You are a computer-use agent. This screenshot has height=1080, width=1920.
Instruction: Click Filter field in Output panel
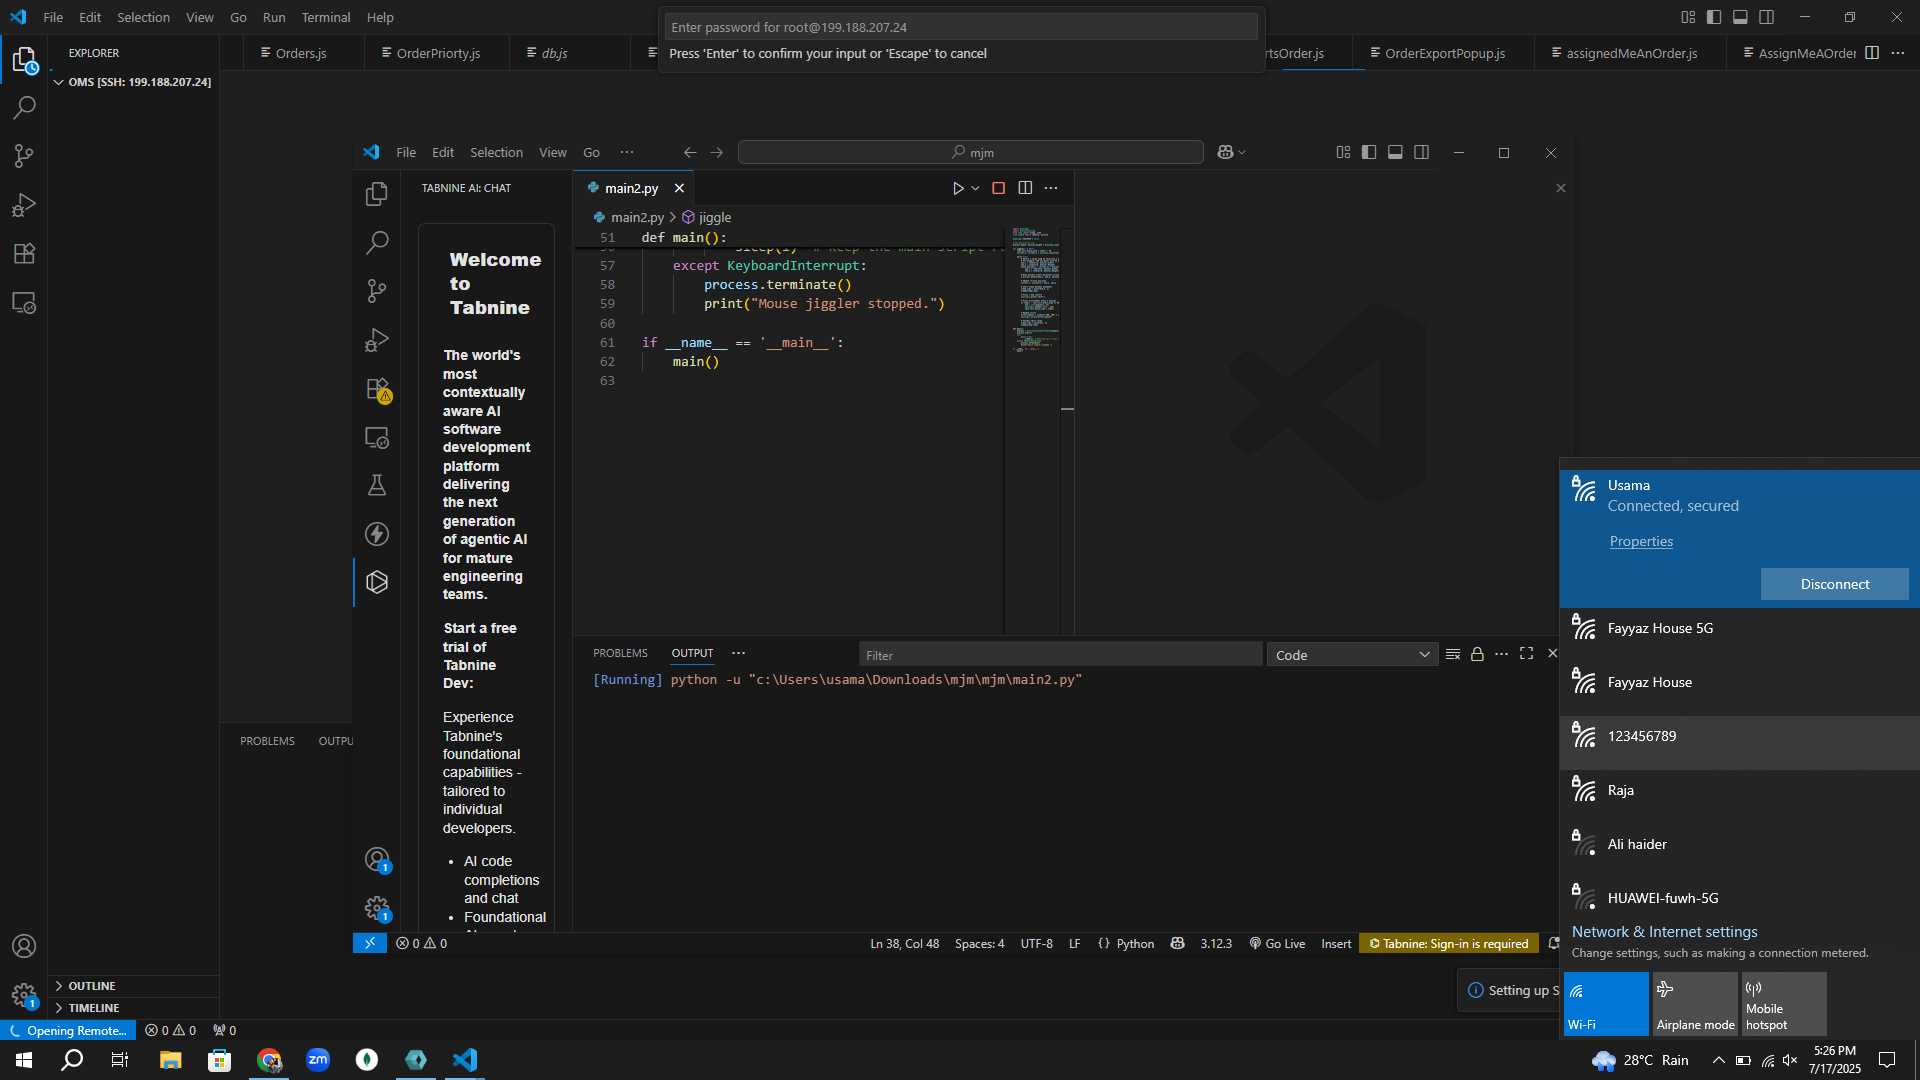[x=1060, y=655]
